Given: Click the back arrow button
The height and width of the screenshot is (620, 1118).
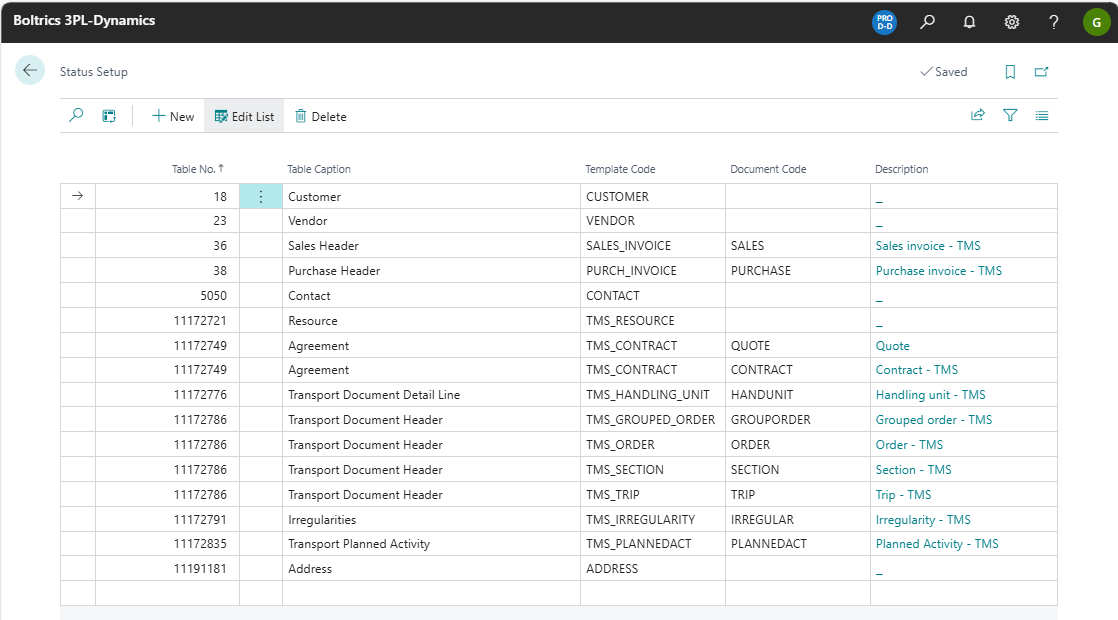Looking at the screenshot, I should click(30, 71).
